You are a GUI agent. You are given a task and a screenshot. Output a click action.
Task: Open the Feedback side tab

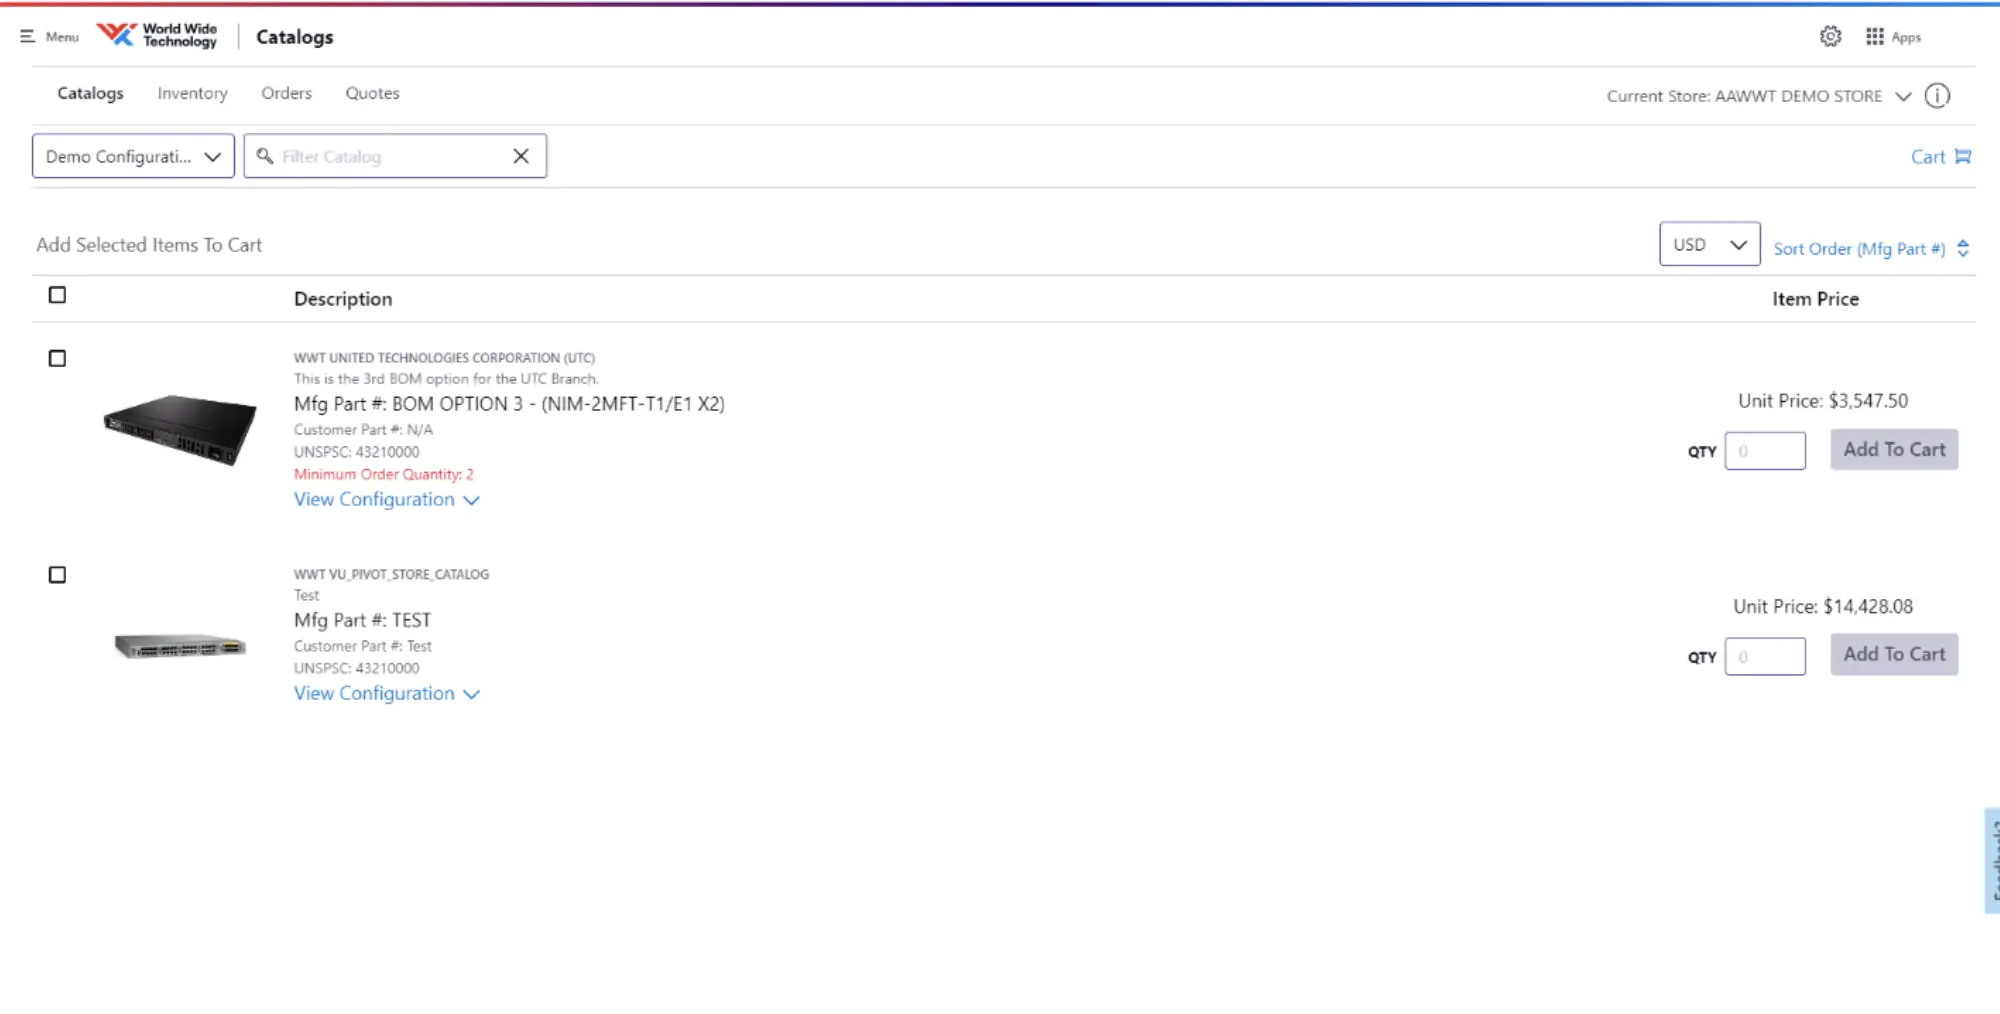[x=1992, y=860]
